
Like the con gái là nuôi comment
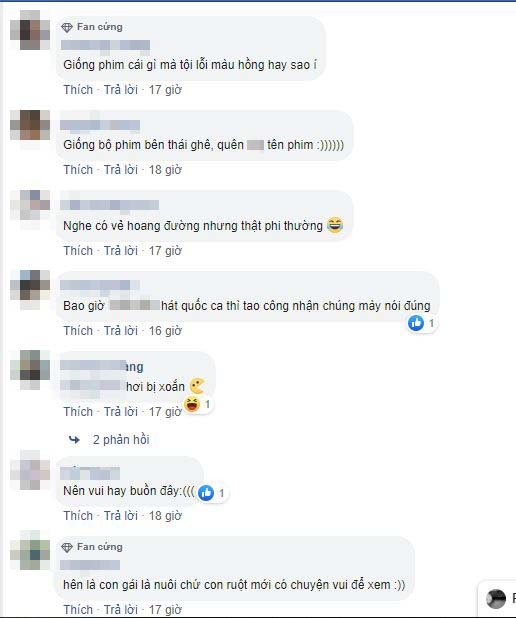78,609
